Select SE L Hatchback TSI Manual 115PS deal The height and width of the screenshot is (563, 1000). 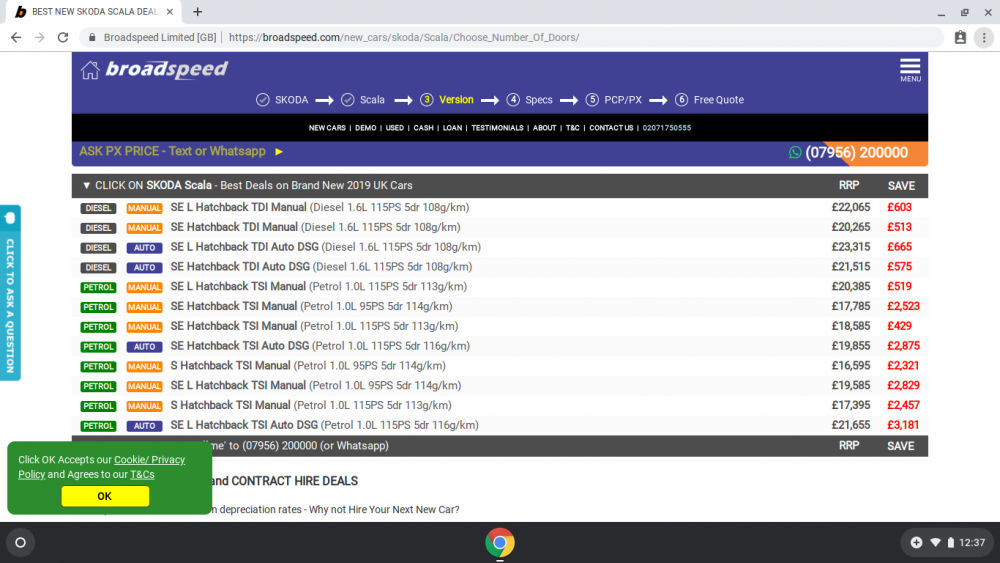[318, 287]
